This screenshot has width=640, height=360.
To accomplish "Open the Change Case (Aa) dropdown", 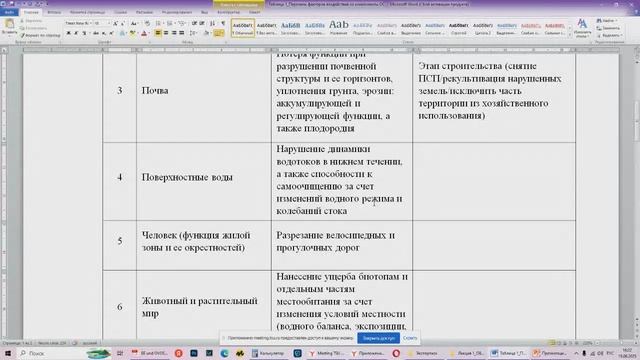I will point(134,24).
